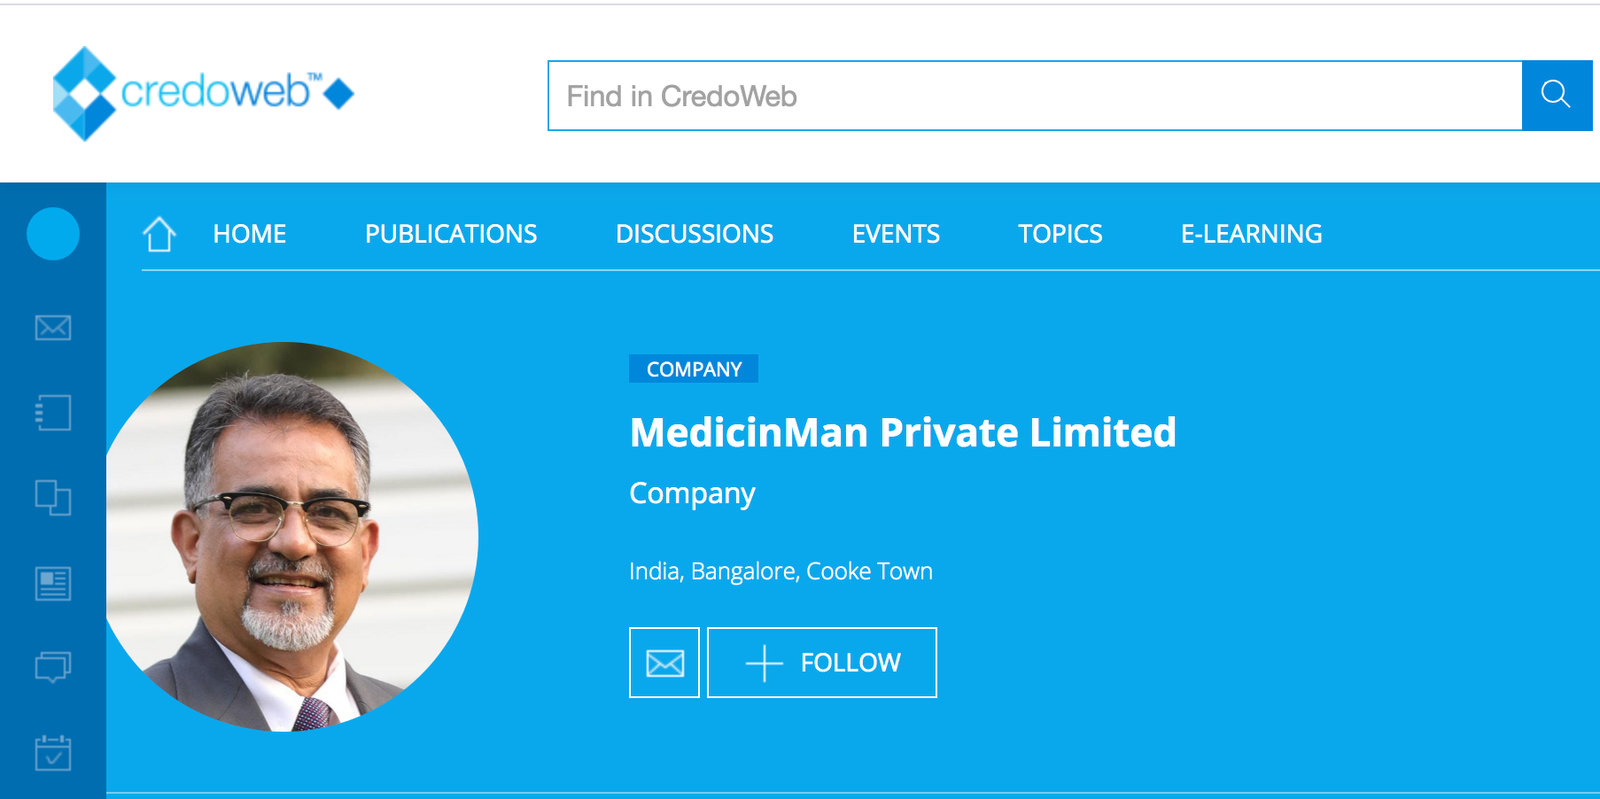The width and height of the screenshot is (1600, 799).
Task: Open the DISCUSSIONS menu item
Action: tap(694, 234)
